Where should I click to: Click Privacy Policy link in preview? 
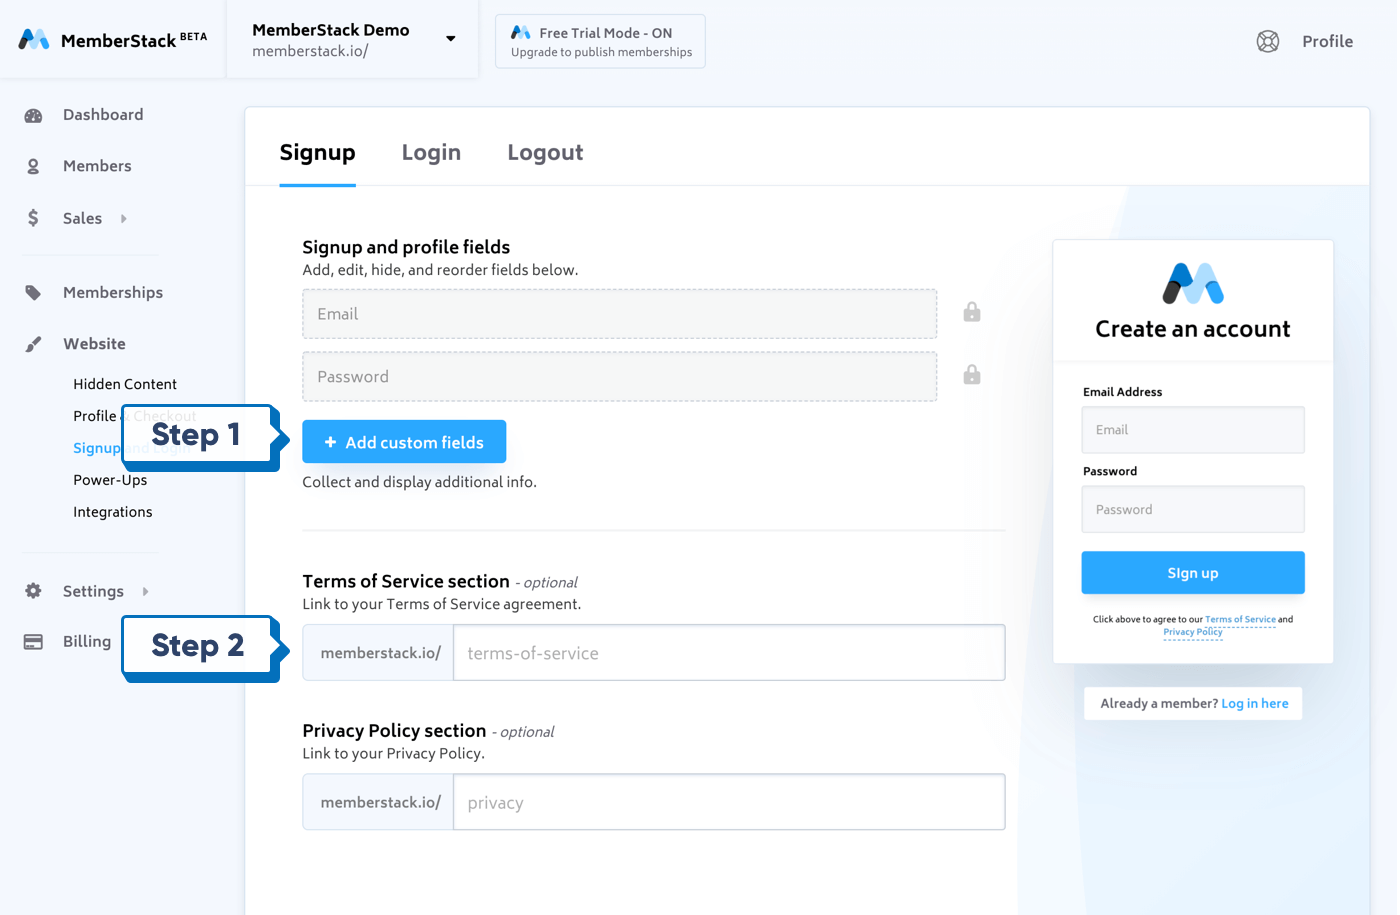tap(1193, 632)
